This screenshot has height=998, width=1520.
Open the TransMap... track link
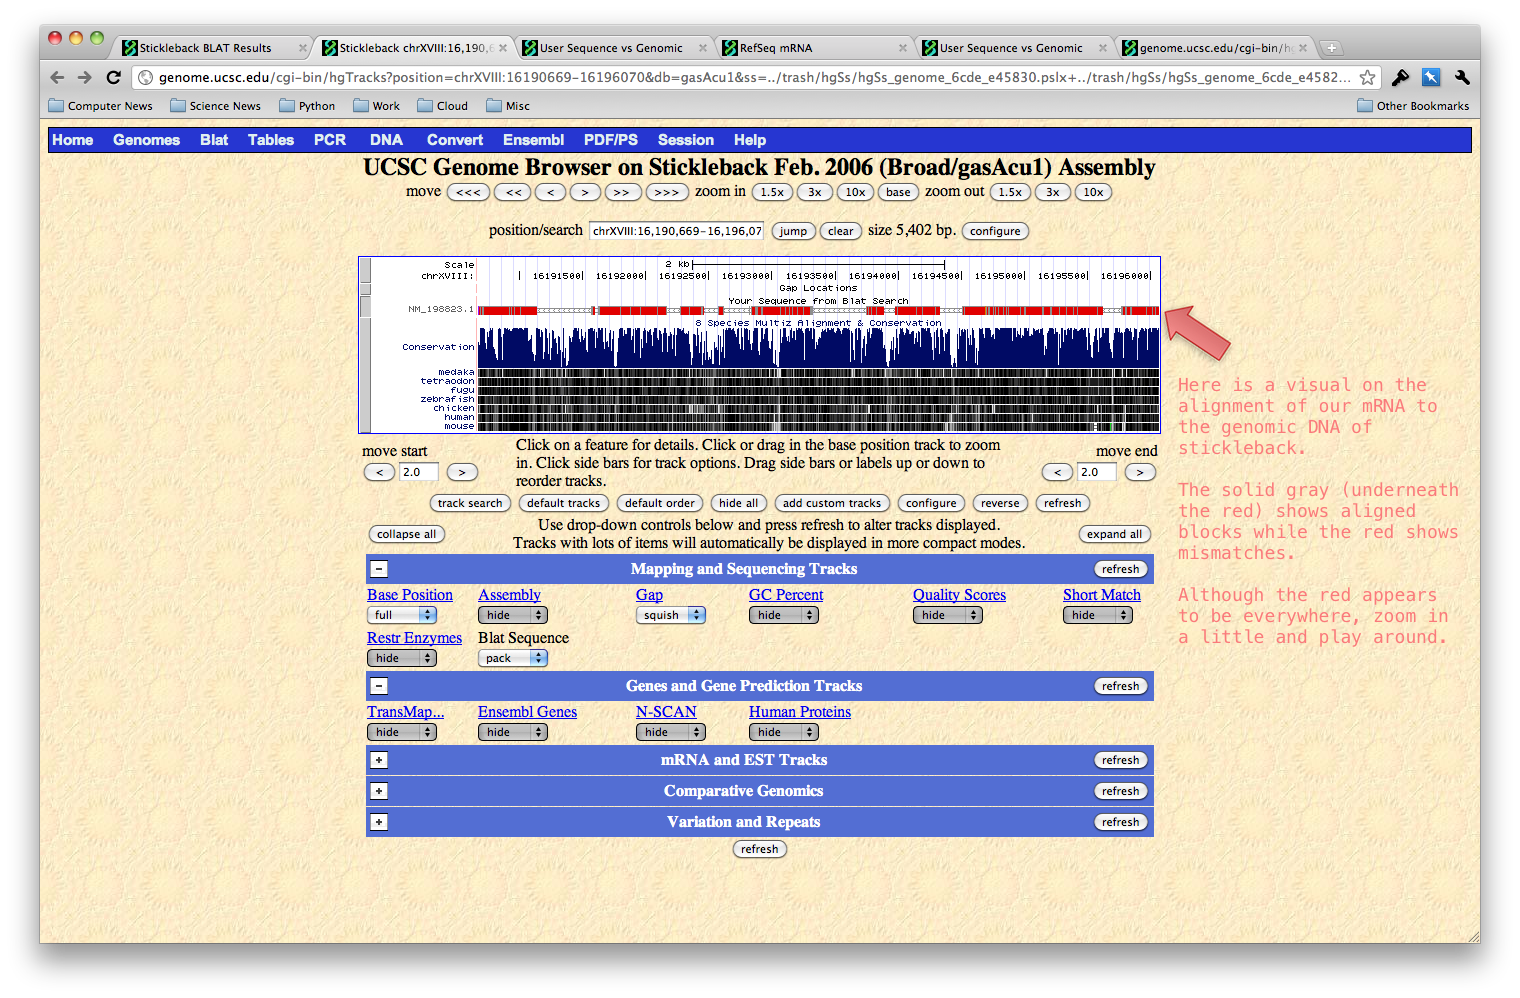coord(405,712)
